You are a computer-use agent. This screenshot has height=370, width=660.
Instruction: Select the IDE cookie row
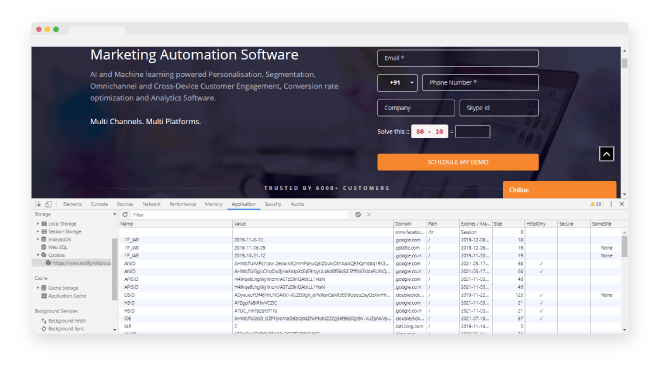pyautogui.click(x=370, y=319)
